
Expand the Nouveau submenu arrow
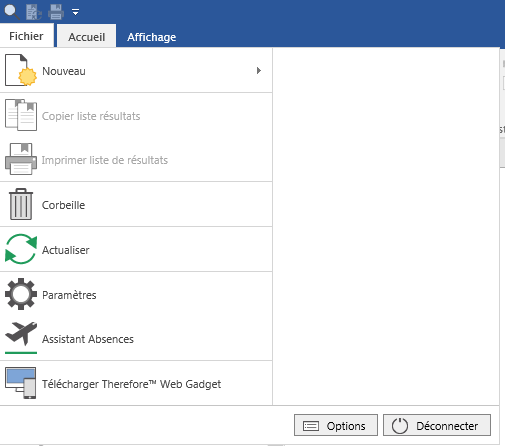click(x=259, y=71)
